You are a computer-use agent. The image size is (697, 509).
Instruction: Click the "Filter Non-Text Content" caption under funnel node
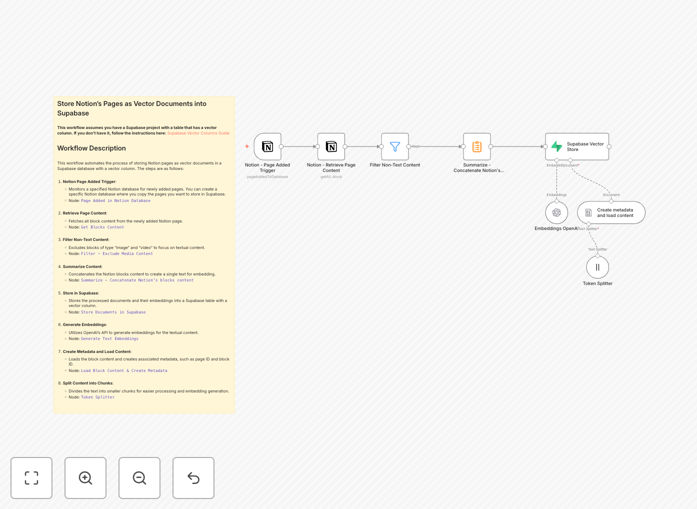pos(395,165)
